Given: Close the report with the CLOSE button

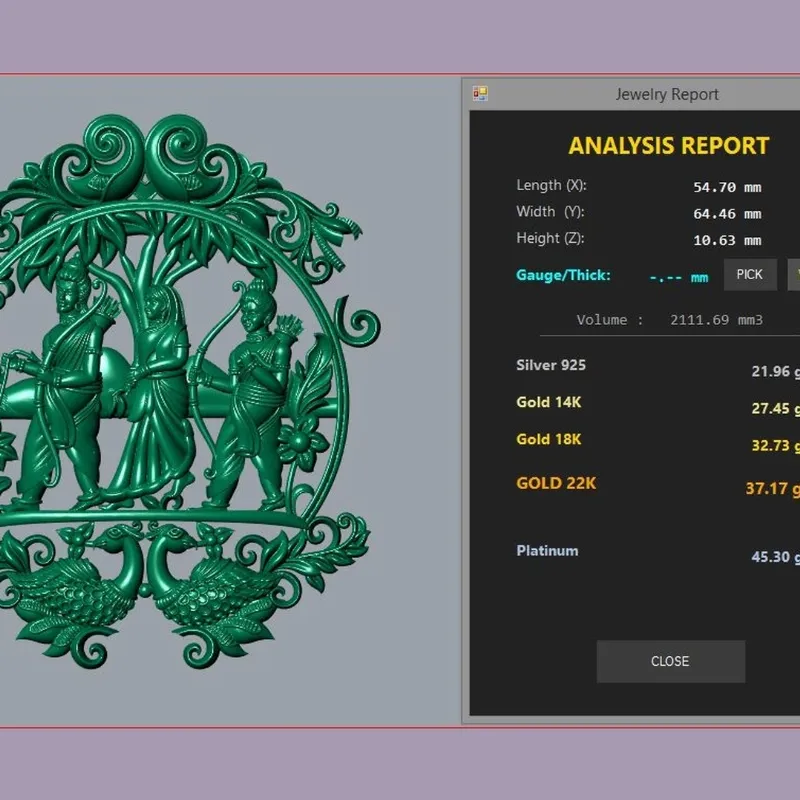Looking at the screenshot, I should 670,661.
